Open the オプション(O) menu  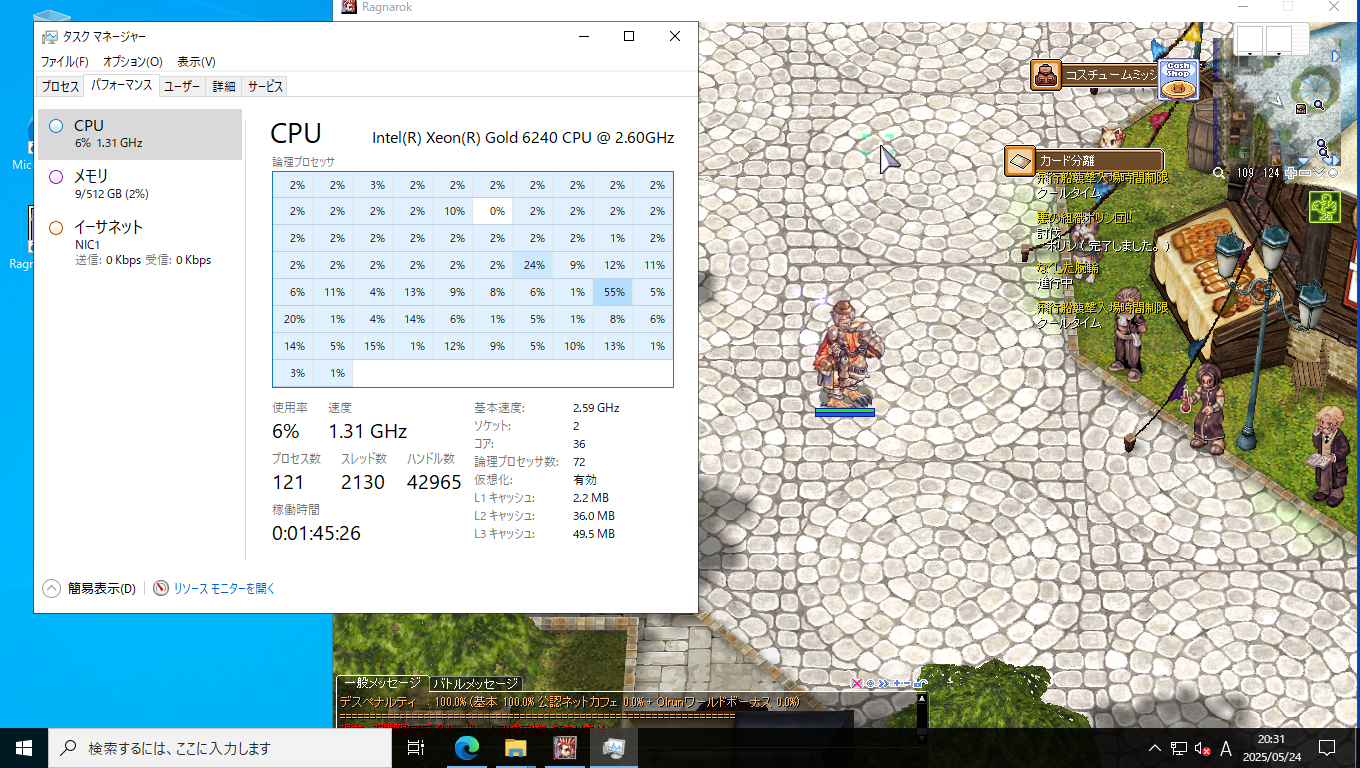click(x=132, y=62)
